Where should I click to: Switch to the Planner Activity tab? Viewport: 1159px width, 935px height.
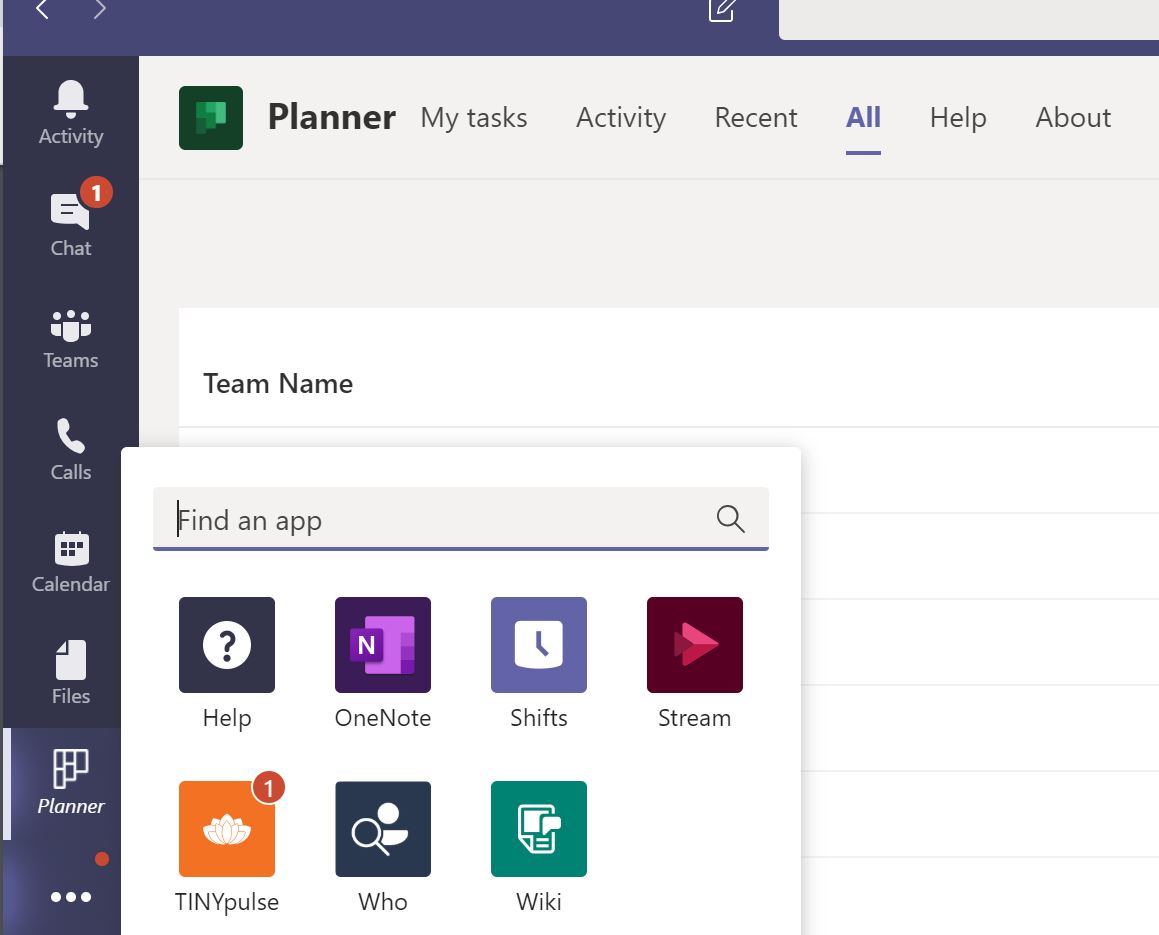pyautogui.click(x=621, y=118)
